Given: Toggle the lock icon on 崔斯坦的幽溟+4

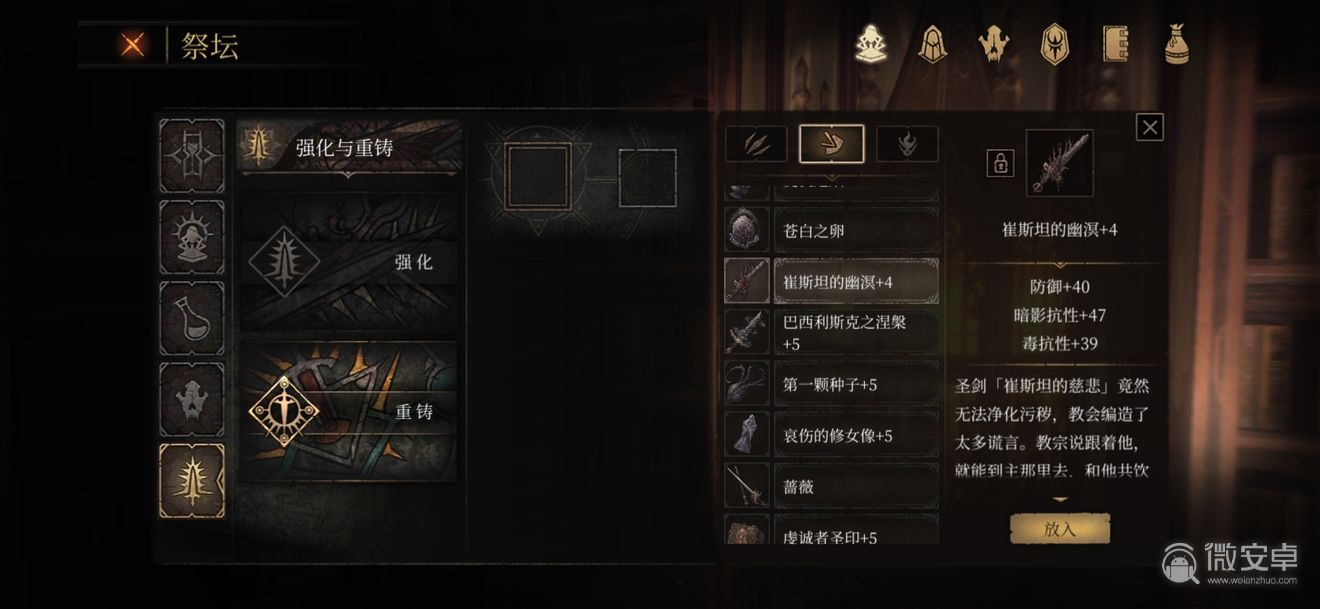Looking at the screenshot, I should click(999, 162).
